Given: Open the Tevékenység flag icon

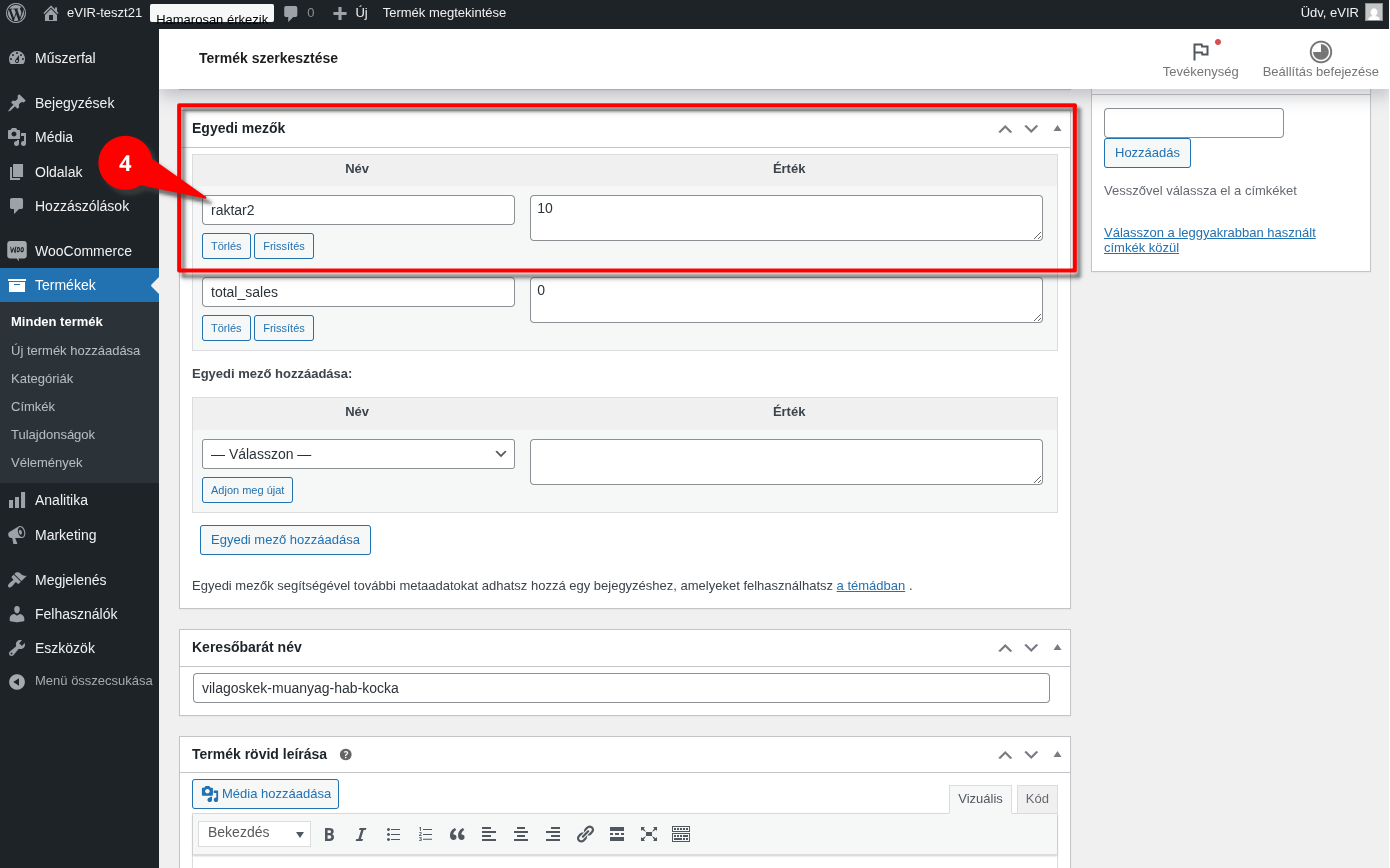Looking at the screenshot, I should [x=1200, y=53].
